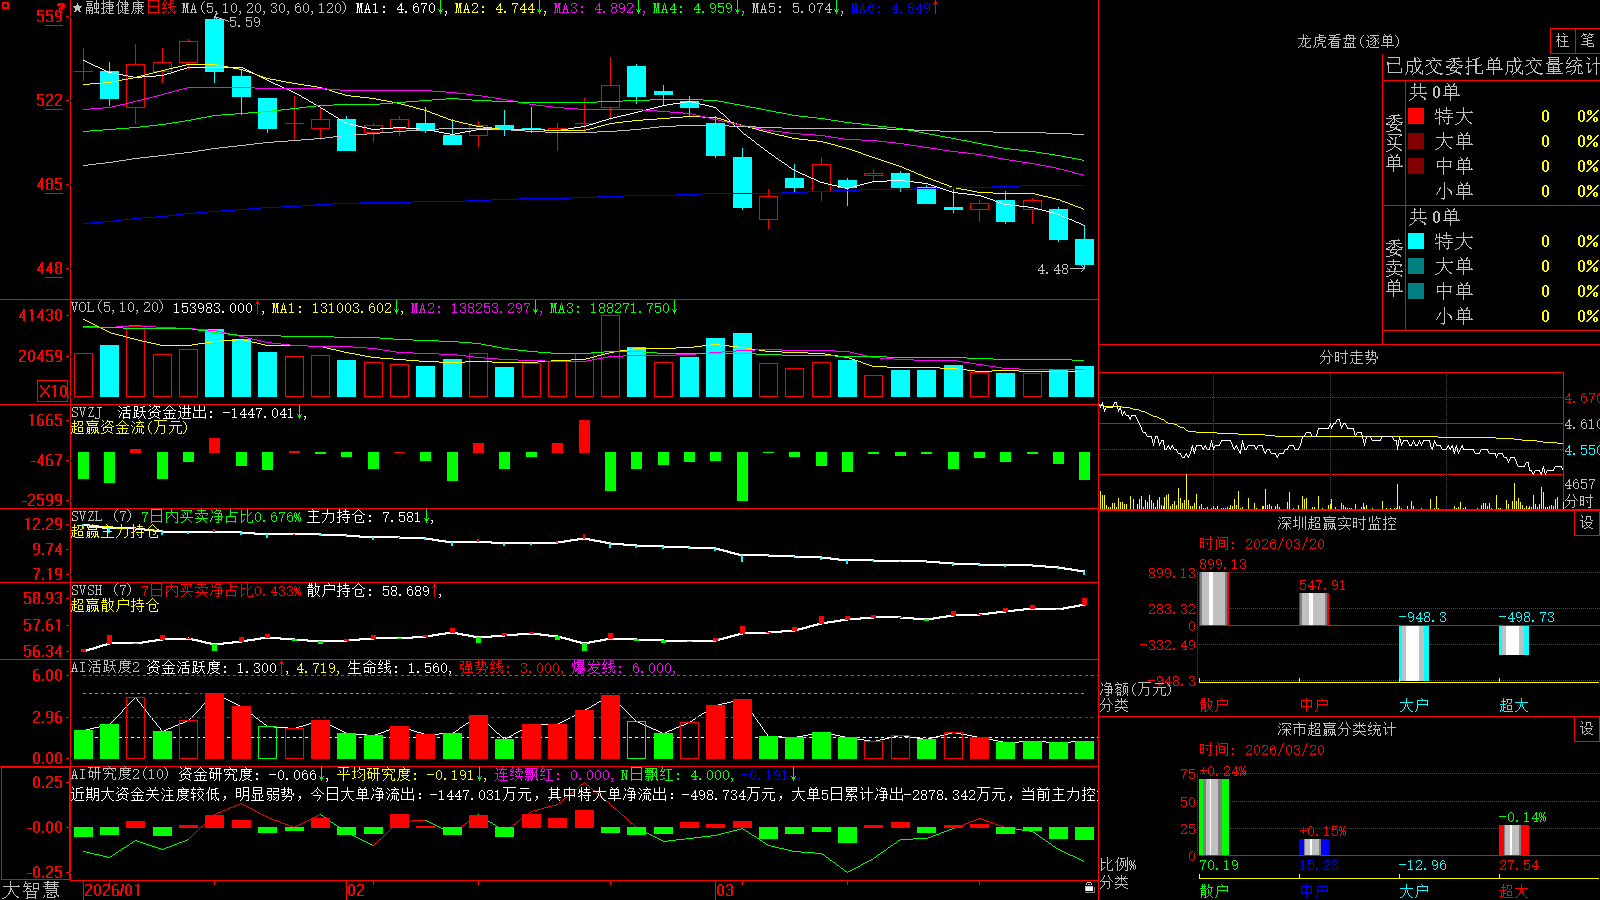The image size is (1600, 900).
Task: Click the 委卖单 vertical label
Action: [1394, 267]
